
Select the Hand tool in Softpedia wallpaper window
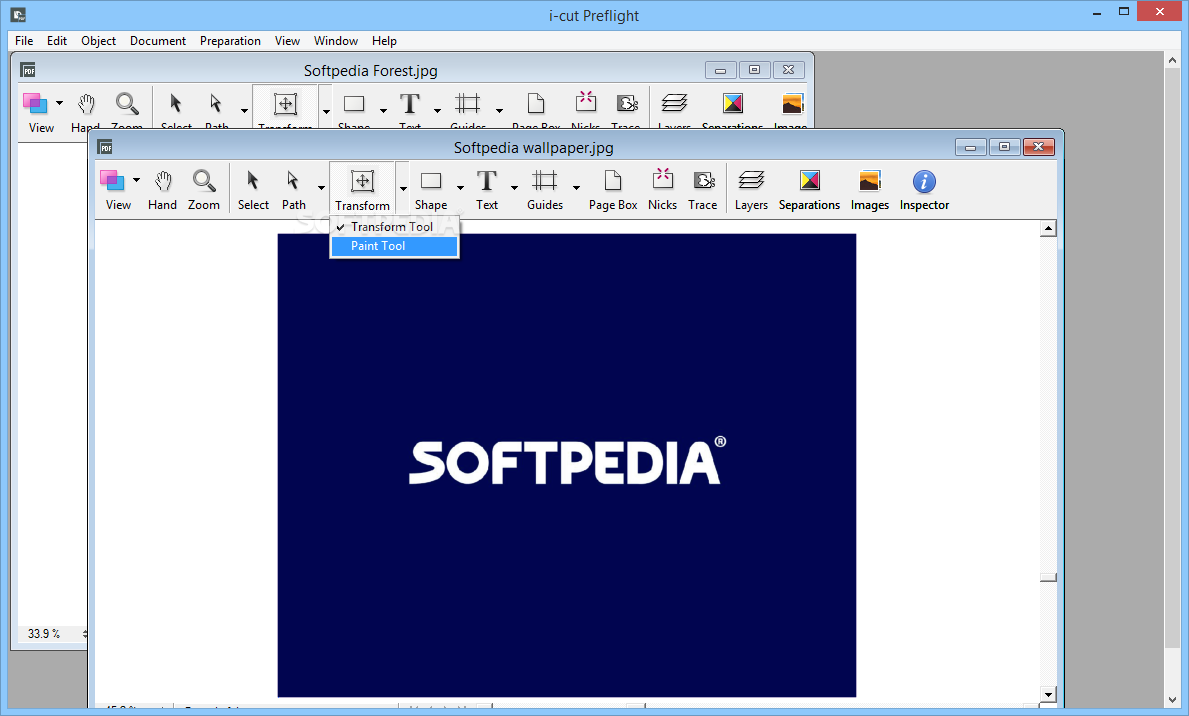click(162, 190)
